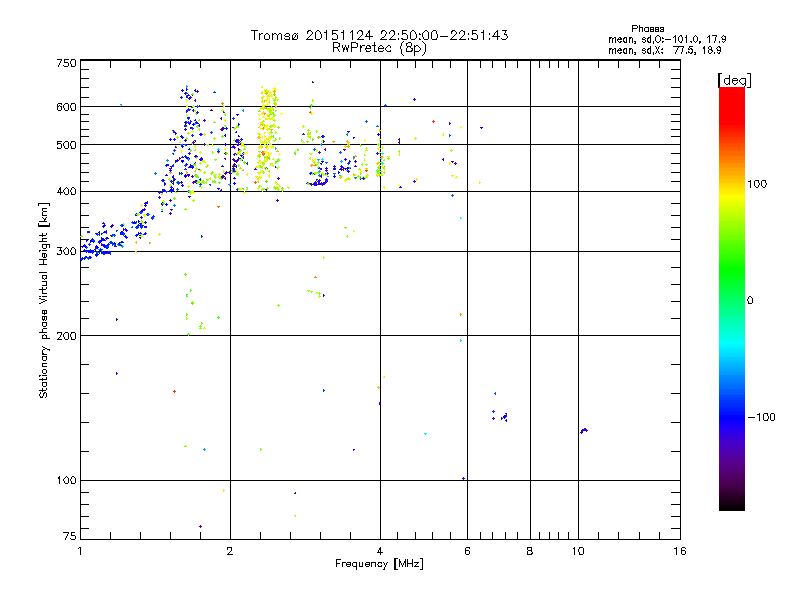Select the 'mean, sd,O:-101.0, 17.9' statistics line

click(x=667, y=39)
